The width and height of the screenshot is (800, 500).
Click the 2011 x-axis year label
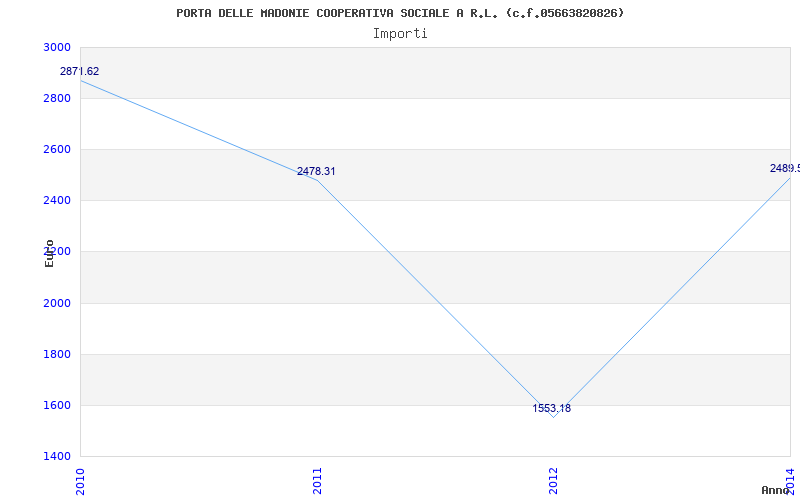pyautogui.click(x=317, y=481)
